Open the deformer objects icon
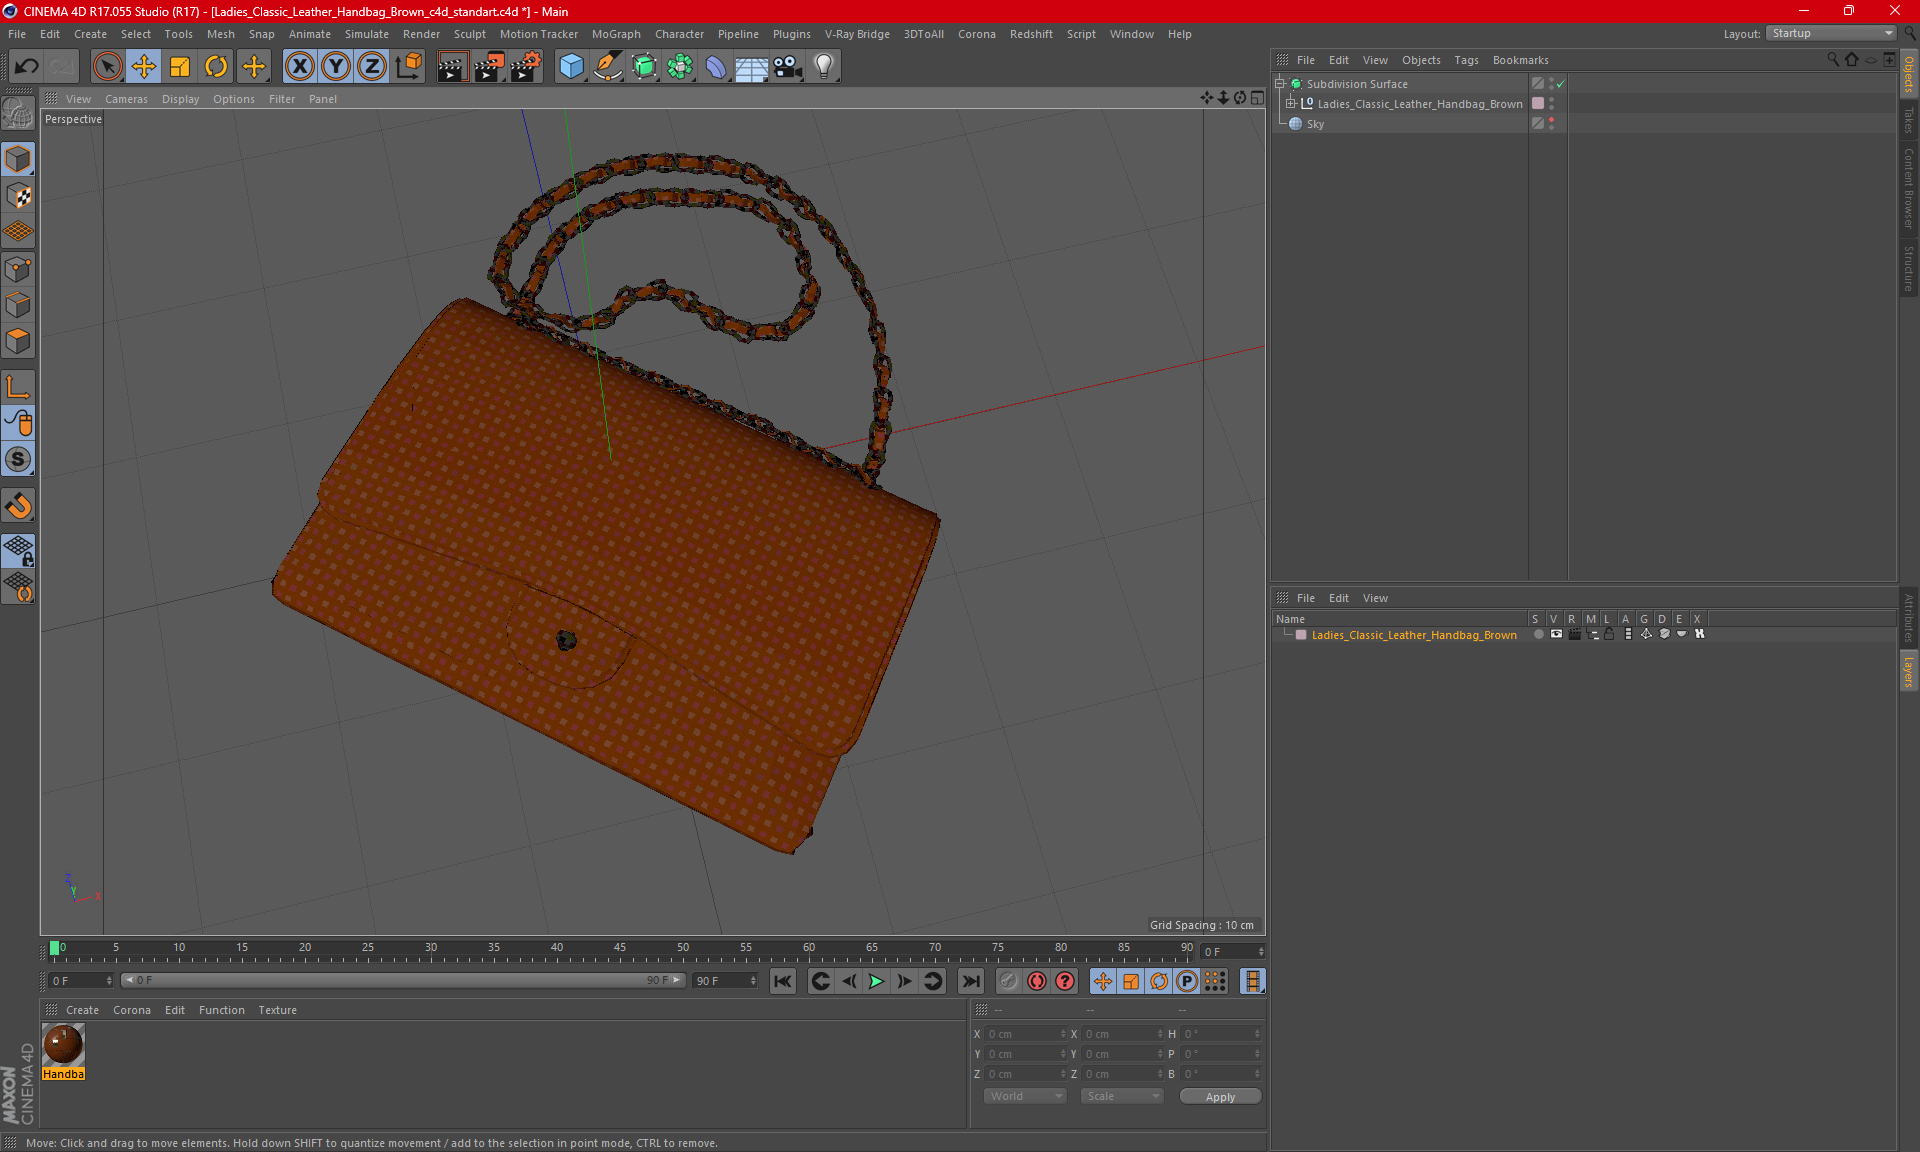 click(716, 66)
